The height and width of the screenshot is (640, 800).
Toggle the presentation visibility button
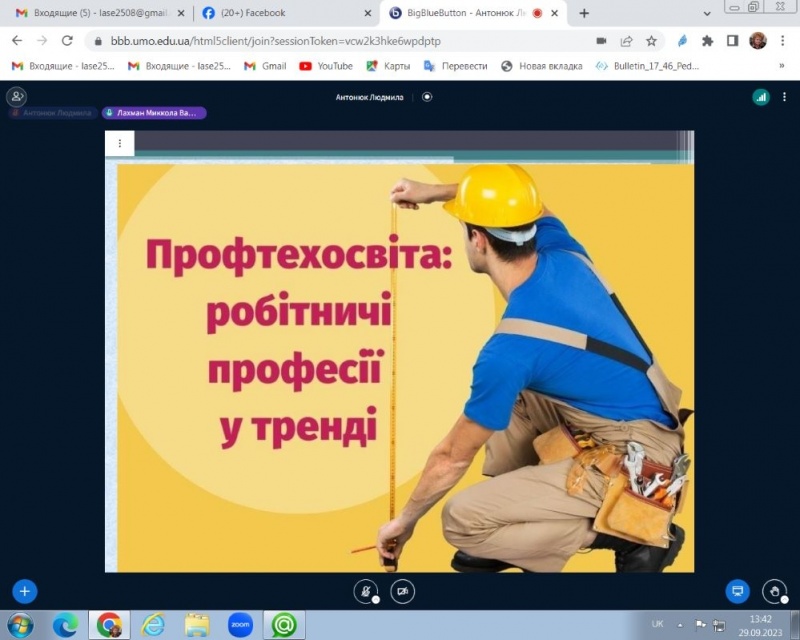[x=737, y=591]
